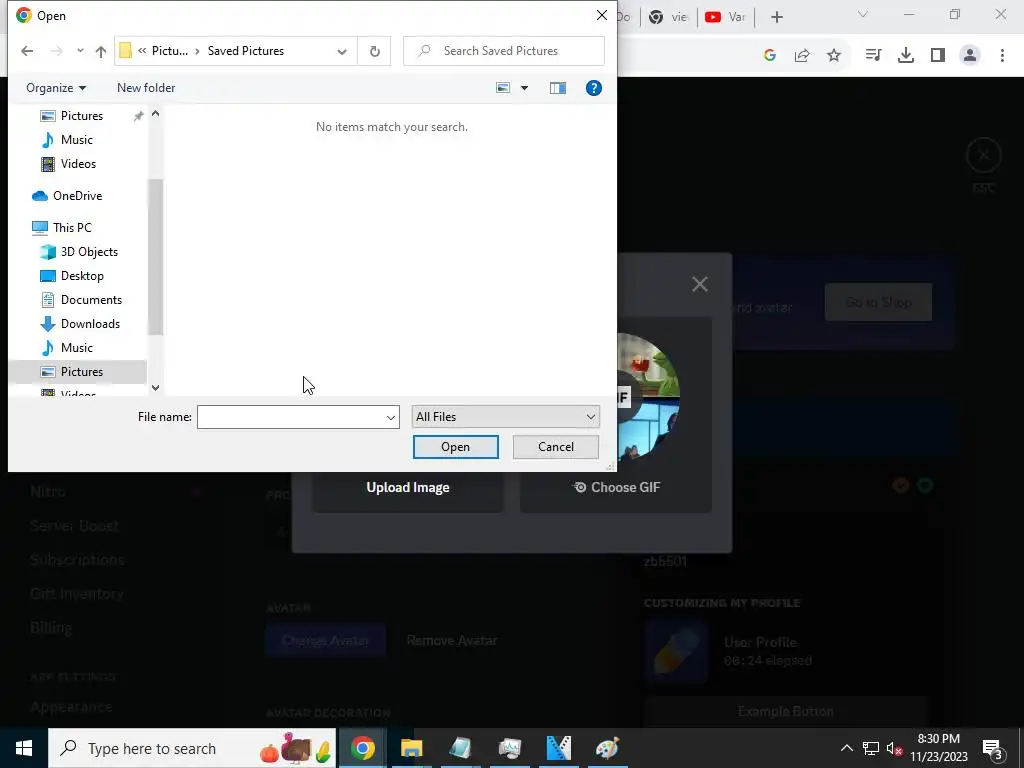Select Music under This PC
Screen dimensions: 1024x768
click(76, 348)
